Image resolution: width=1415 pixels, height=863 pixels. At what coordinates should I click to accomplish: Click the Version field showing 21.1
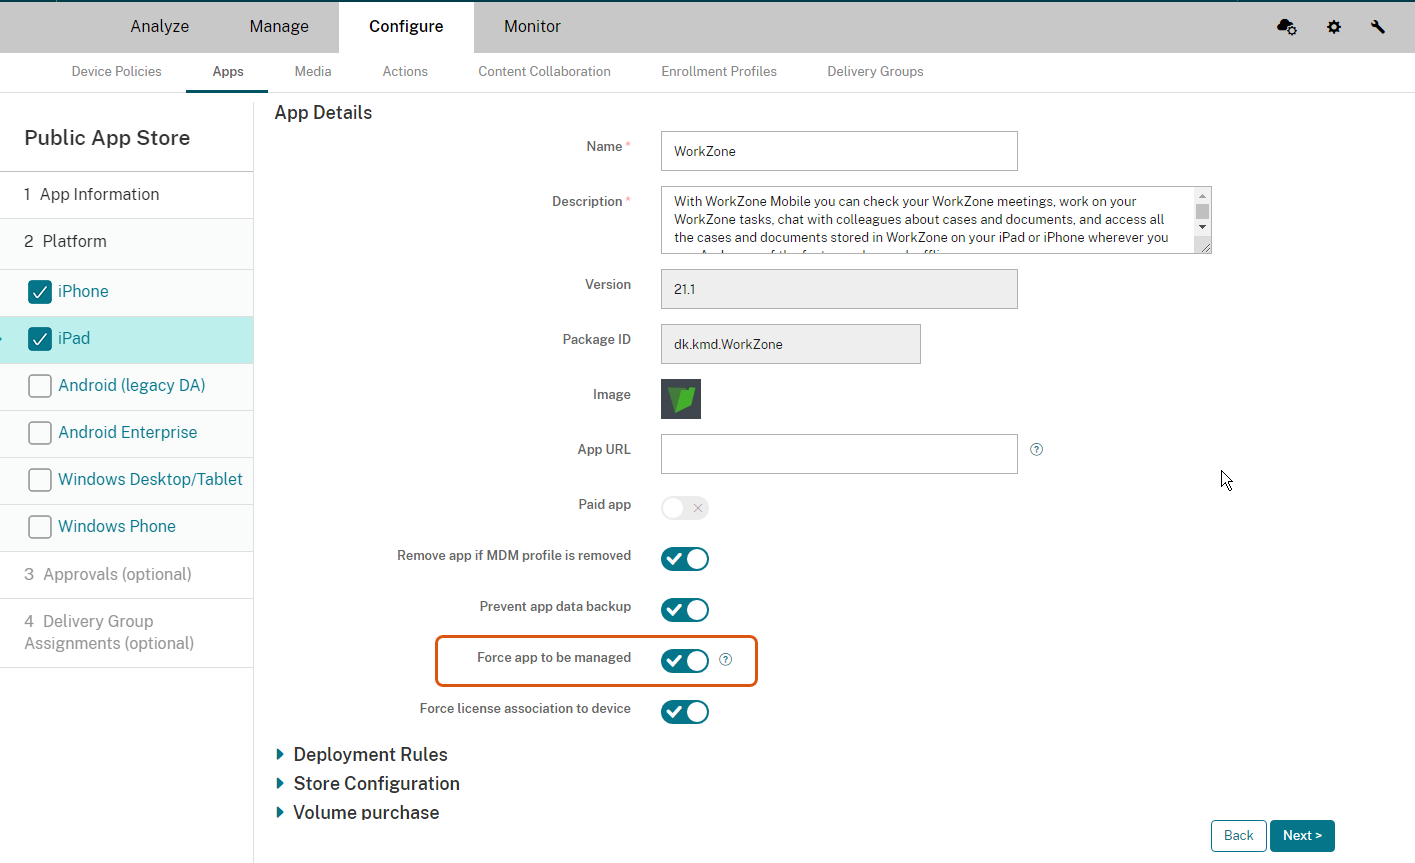839,289
